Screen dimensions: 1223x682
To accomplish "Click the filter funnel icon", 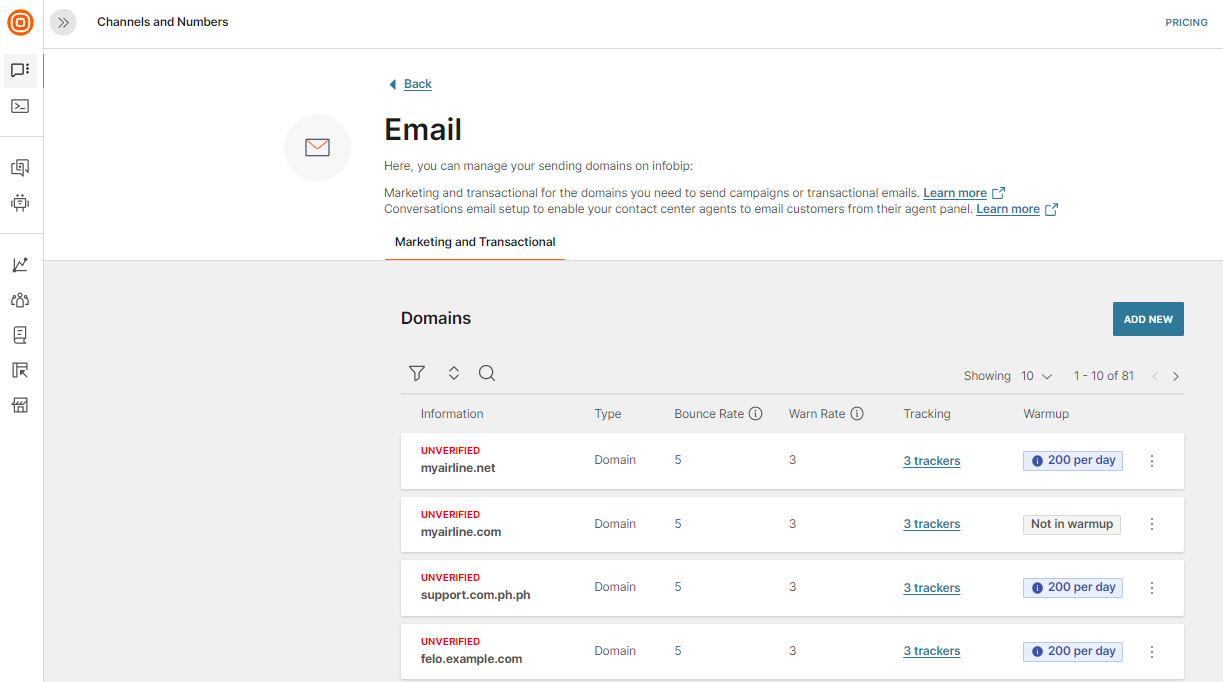I will [417, 373].
